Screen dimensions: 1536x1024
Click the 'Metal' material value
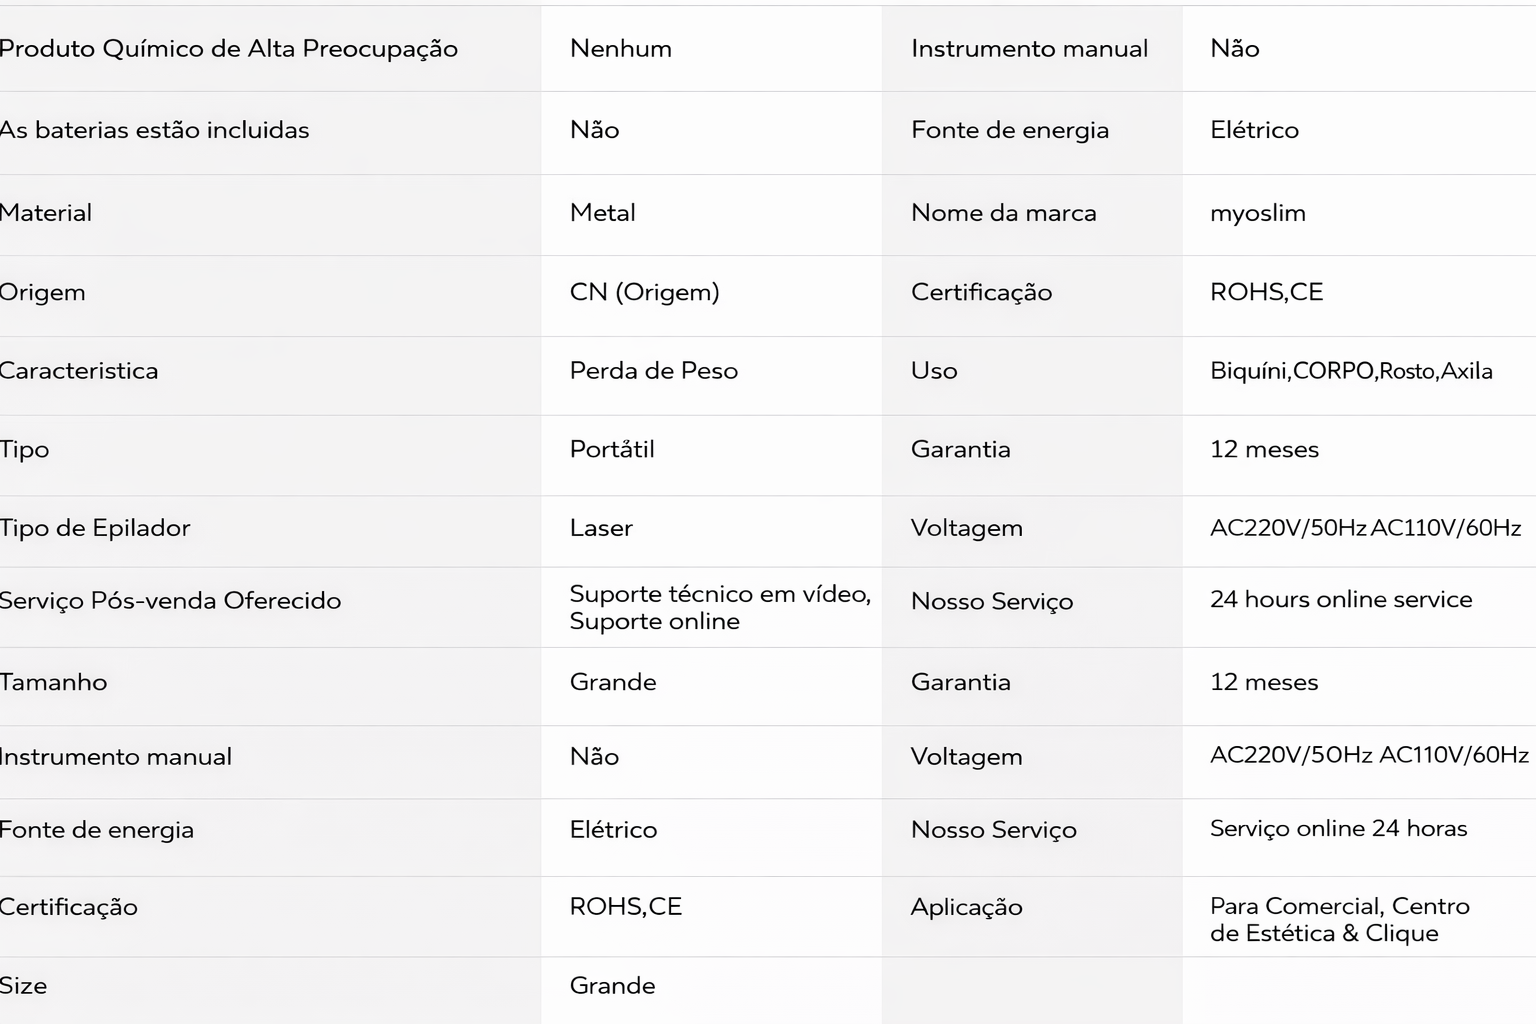[x=602, y=213]
